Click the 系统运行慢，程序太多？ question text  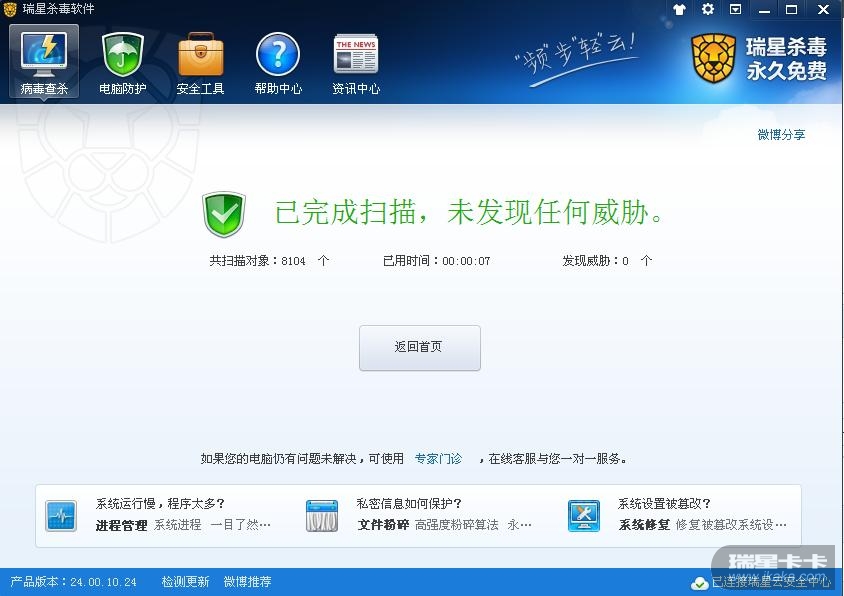pyautogui.click(x=160, y=504)
